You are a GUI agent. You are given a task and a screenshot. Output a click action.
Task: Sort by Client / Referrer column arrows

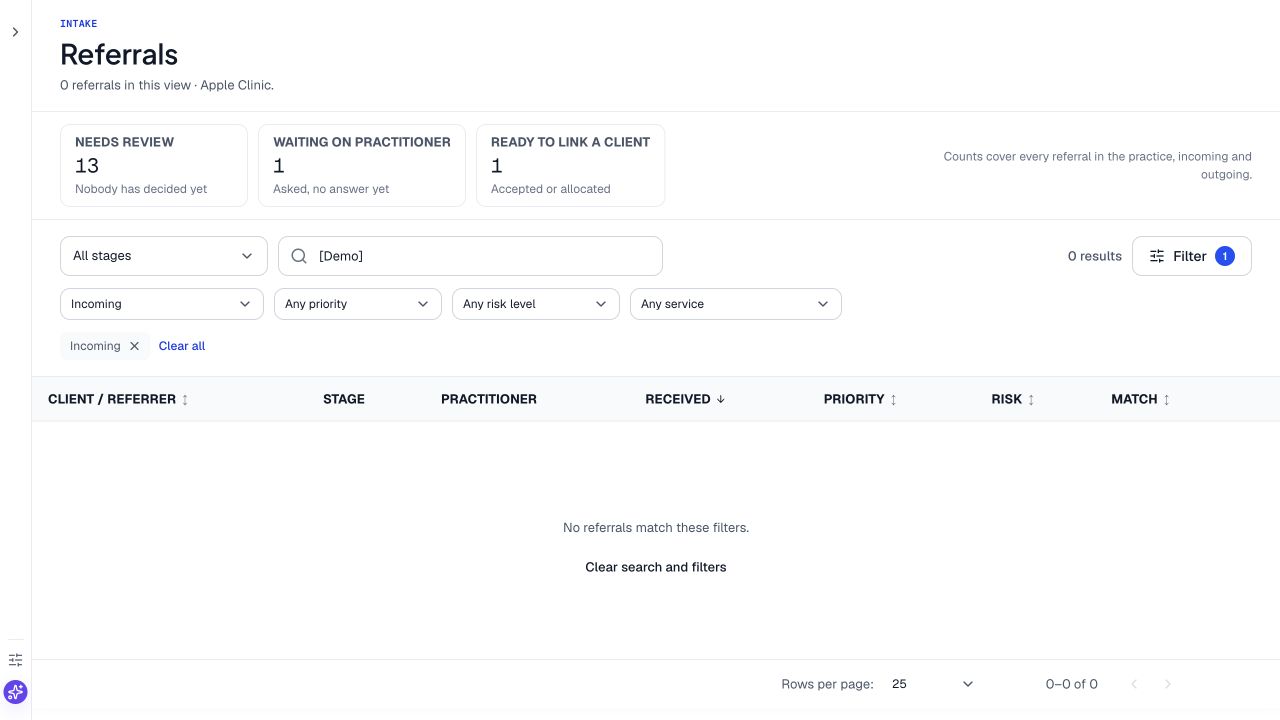185,399
